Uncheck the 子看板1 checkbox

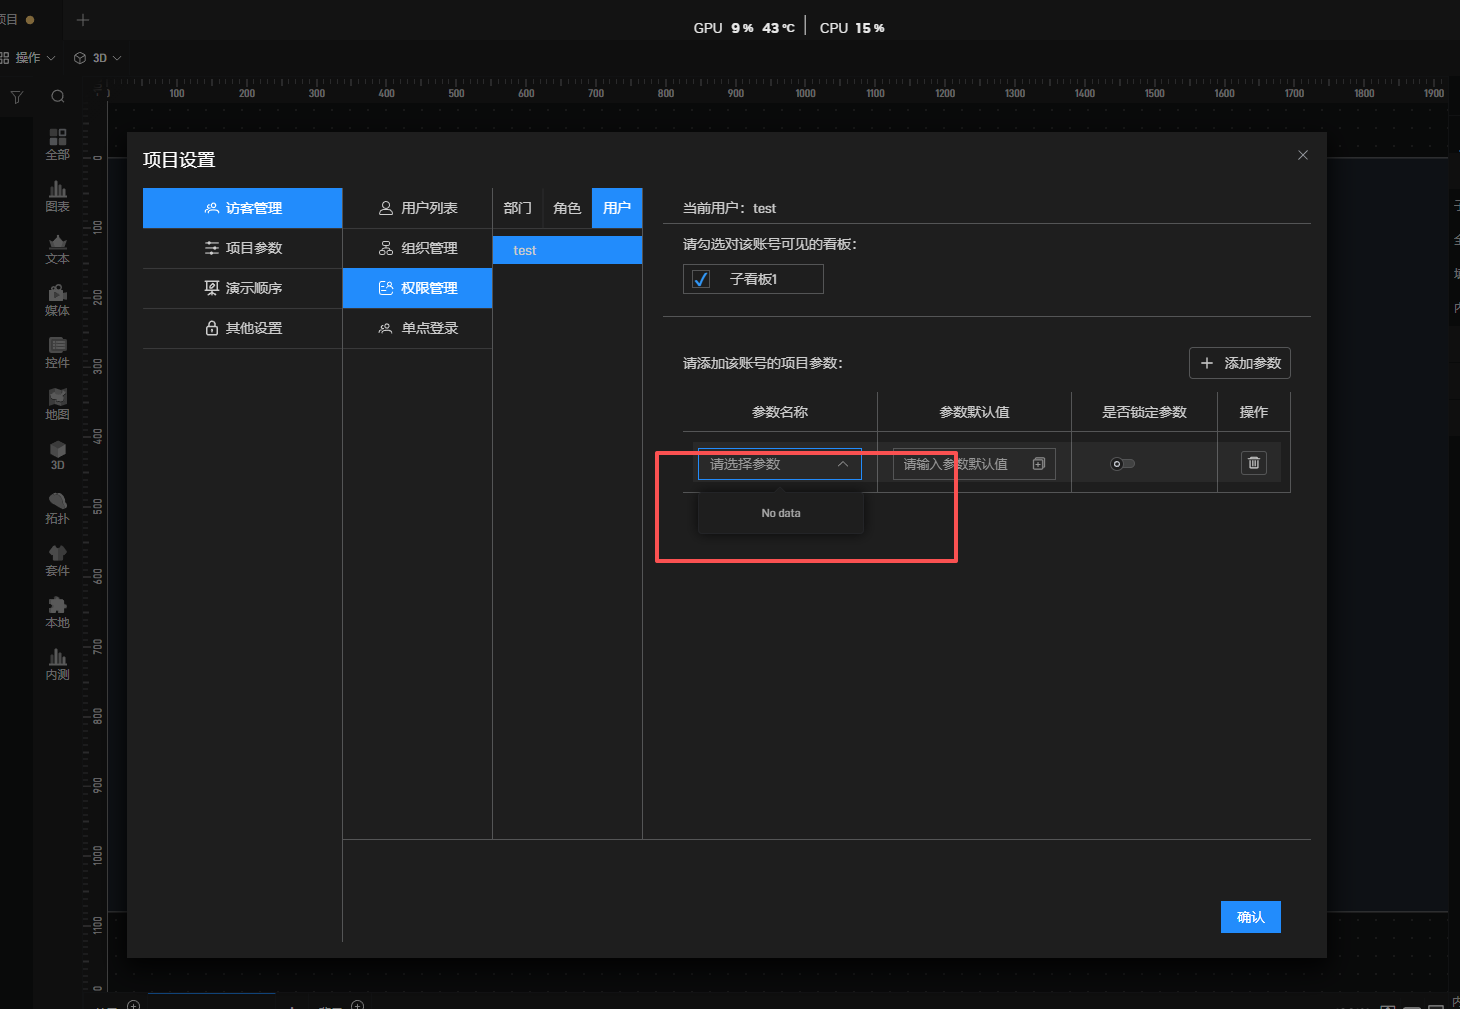(x=701, y=279)
